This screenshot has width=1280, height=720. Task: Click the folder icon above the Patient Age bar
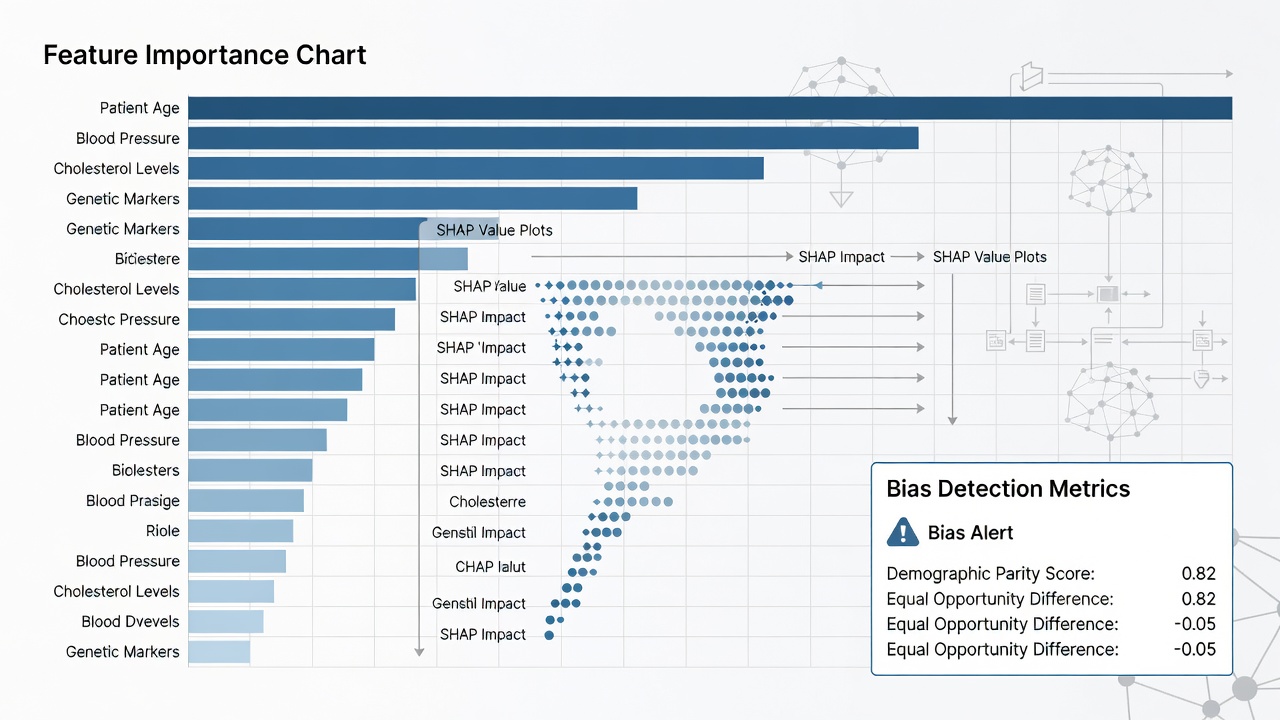click(x=1031, y=74)
